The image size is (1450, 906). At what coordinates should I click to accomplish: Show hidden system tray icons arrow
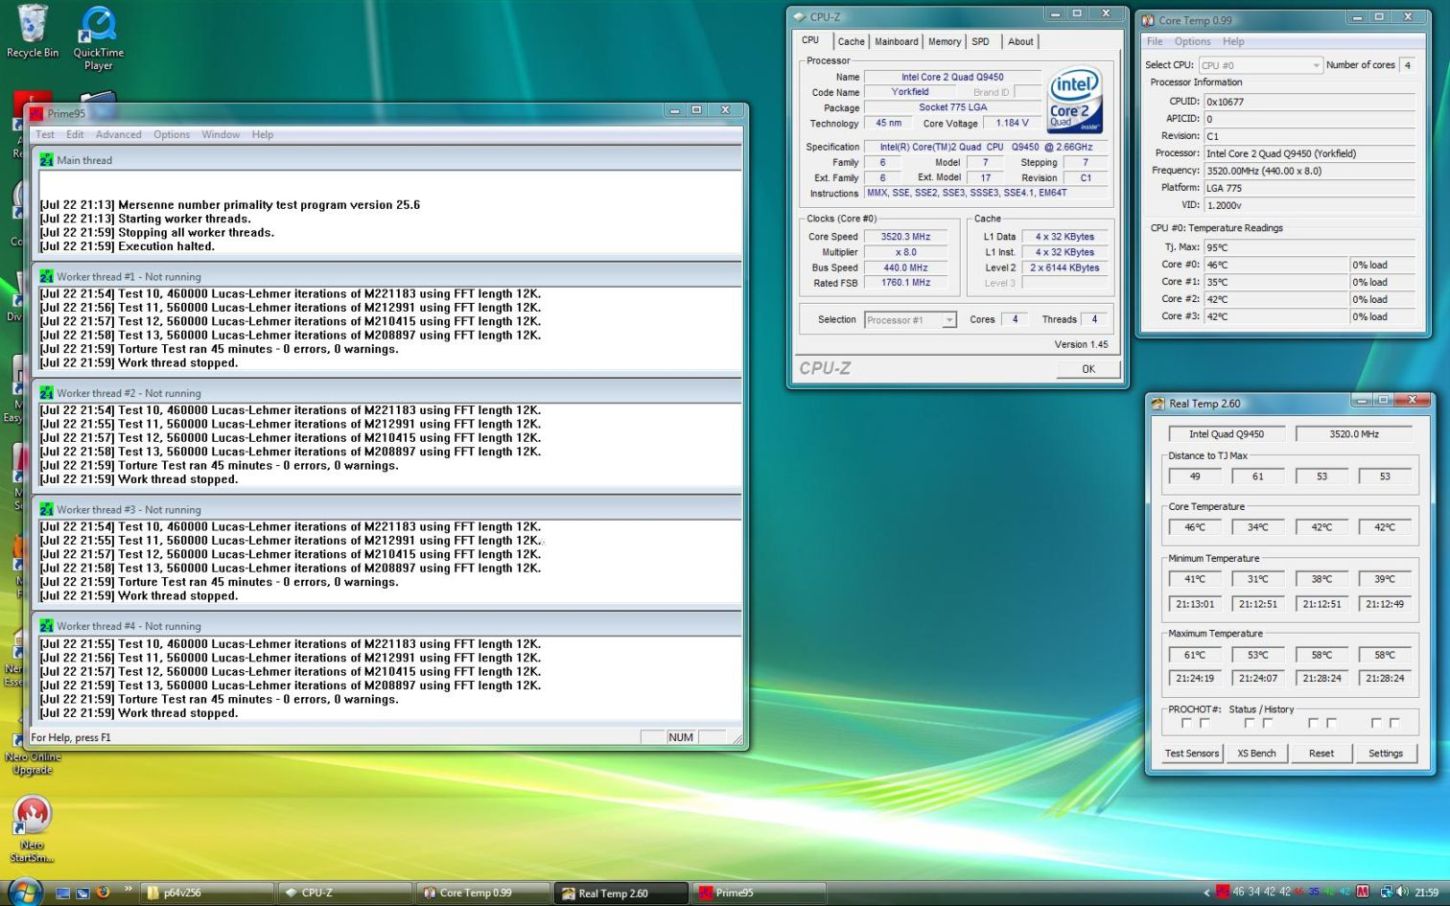[x=1207, y=892]
